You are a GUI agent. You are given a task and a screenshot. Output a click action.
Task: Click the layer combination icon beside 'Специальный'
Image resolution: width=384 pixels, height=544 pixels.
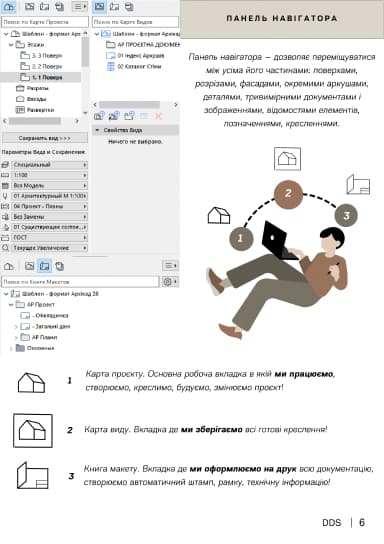(x=5, y=165)
